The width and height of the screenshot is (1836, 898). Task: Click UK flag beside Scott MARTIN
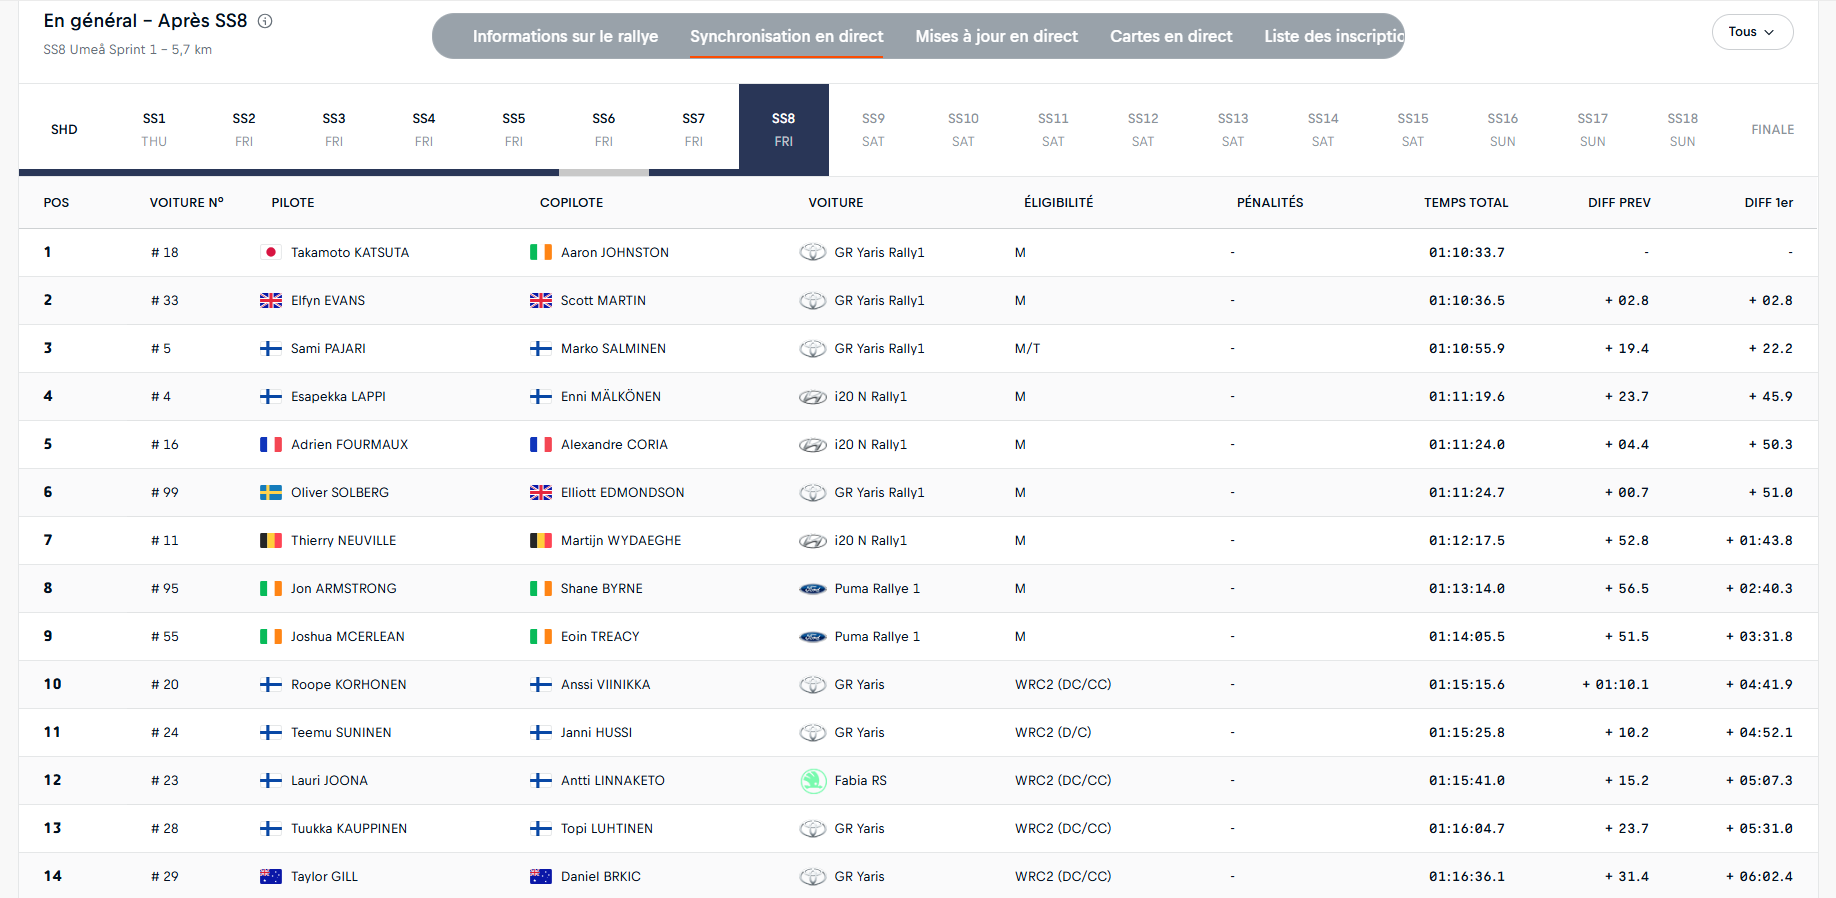tap(541, 300)
